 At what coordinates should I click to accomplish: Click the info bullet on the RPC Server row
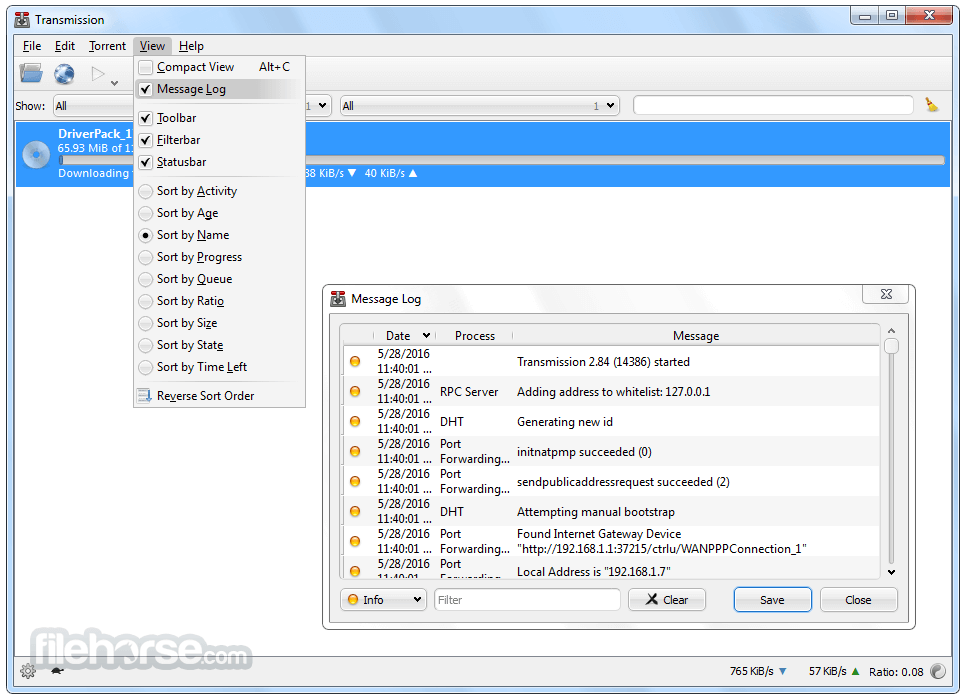(x=355, y=391)
